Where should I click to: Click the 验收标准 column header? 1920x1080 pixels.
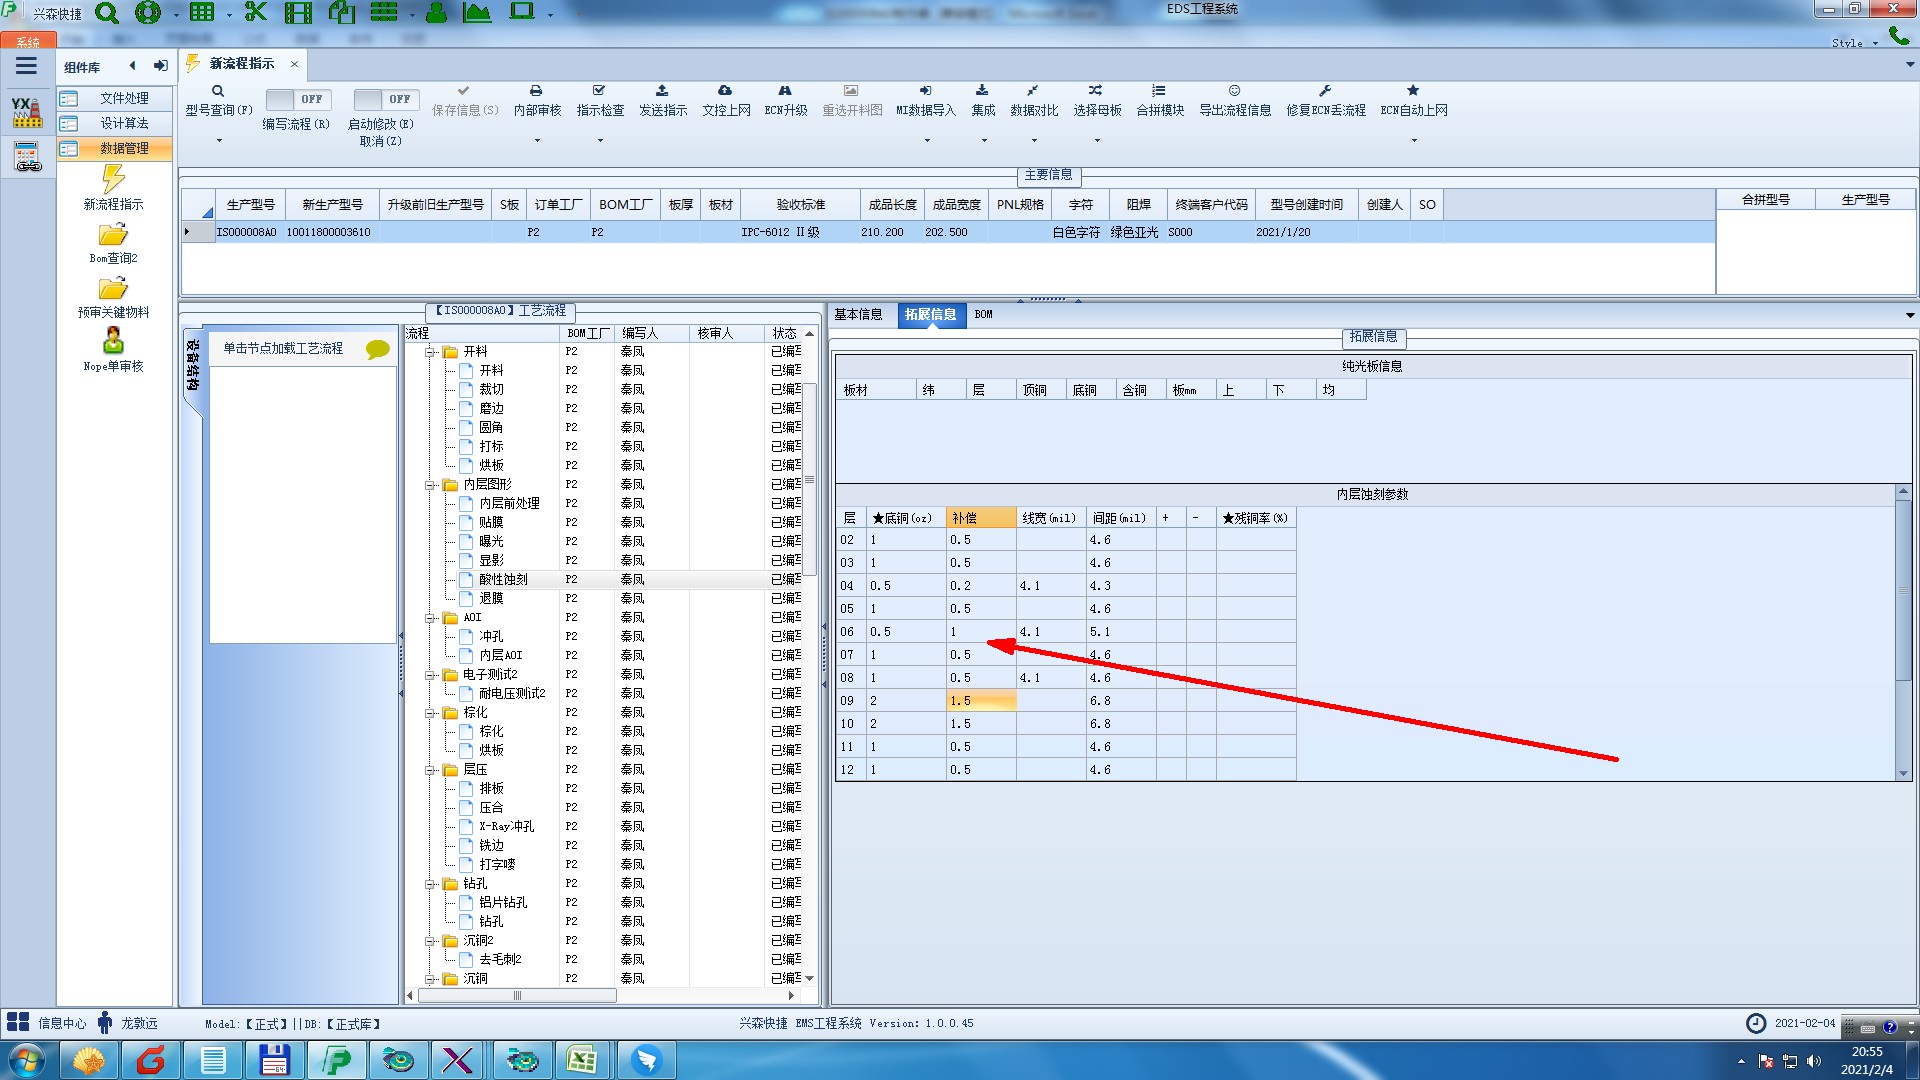click(800, 205)
